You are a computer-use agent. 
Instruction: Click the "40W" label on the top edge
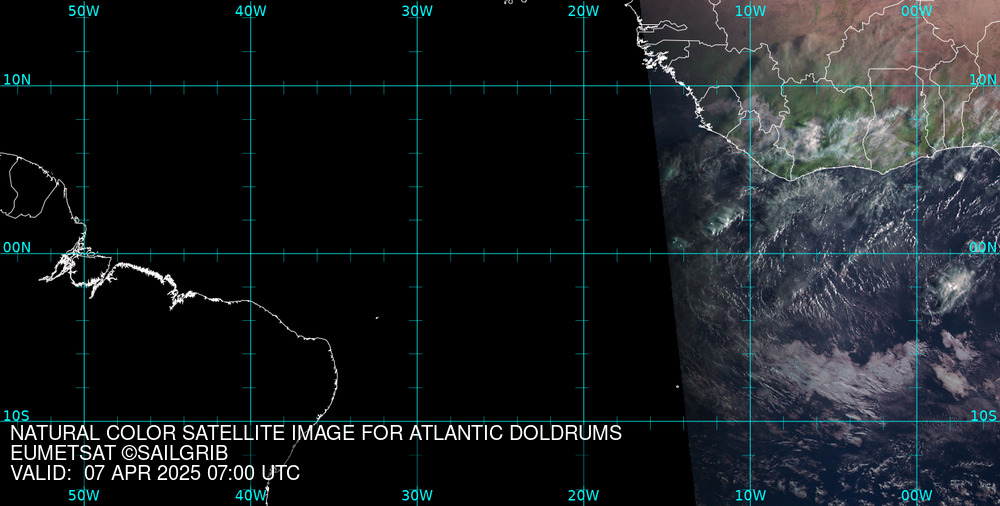(251, 11)
